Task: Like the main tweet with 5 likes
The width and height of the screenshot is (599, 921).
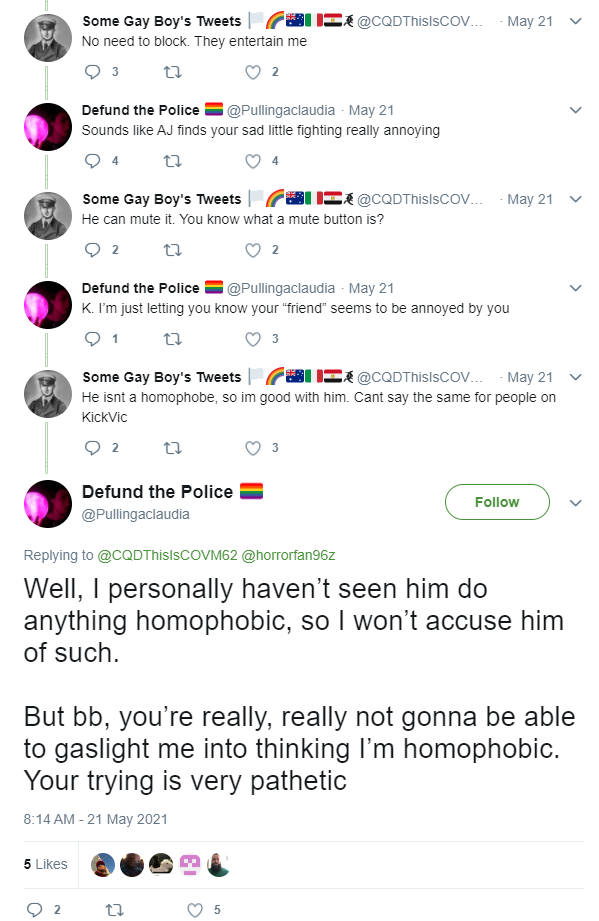Action: pyautogui.click(x=194, y=910)
